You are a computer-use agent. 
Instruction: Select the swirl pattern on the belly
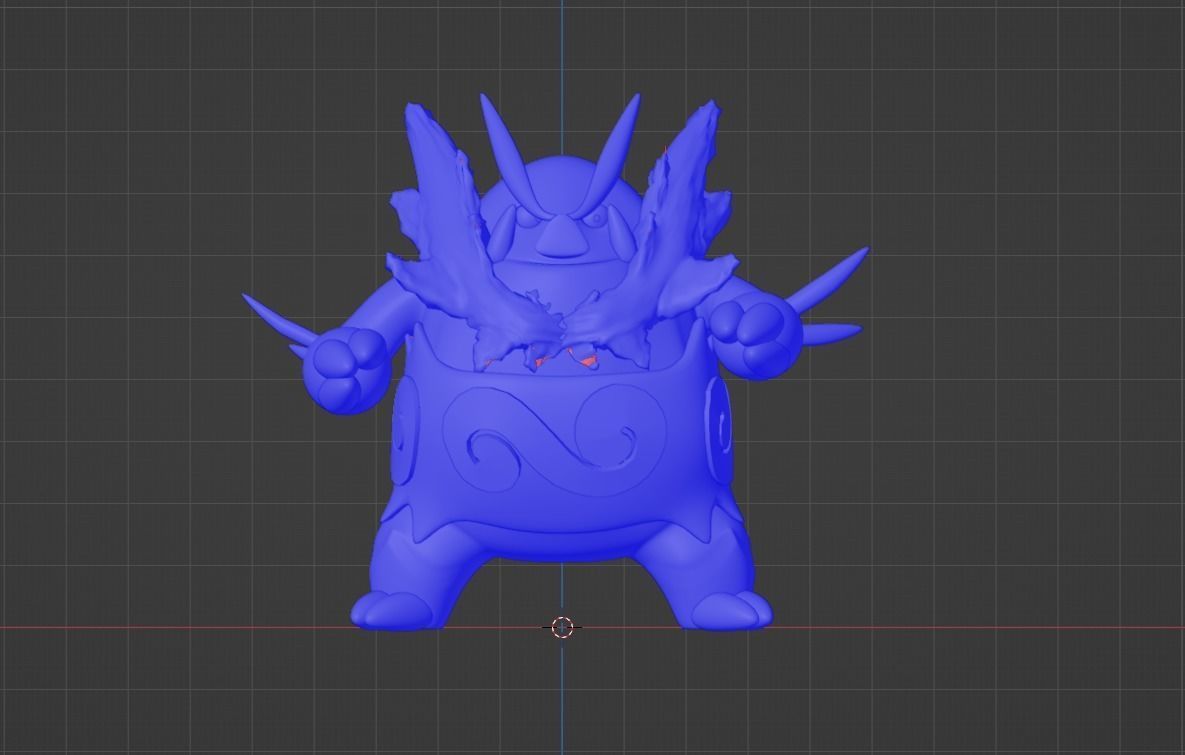(x=560, y=440)
